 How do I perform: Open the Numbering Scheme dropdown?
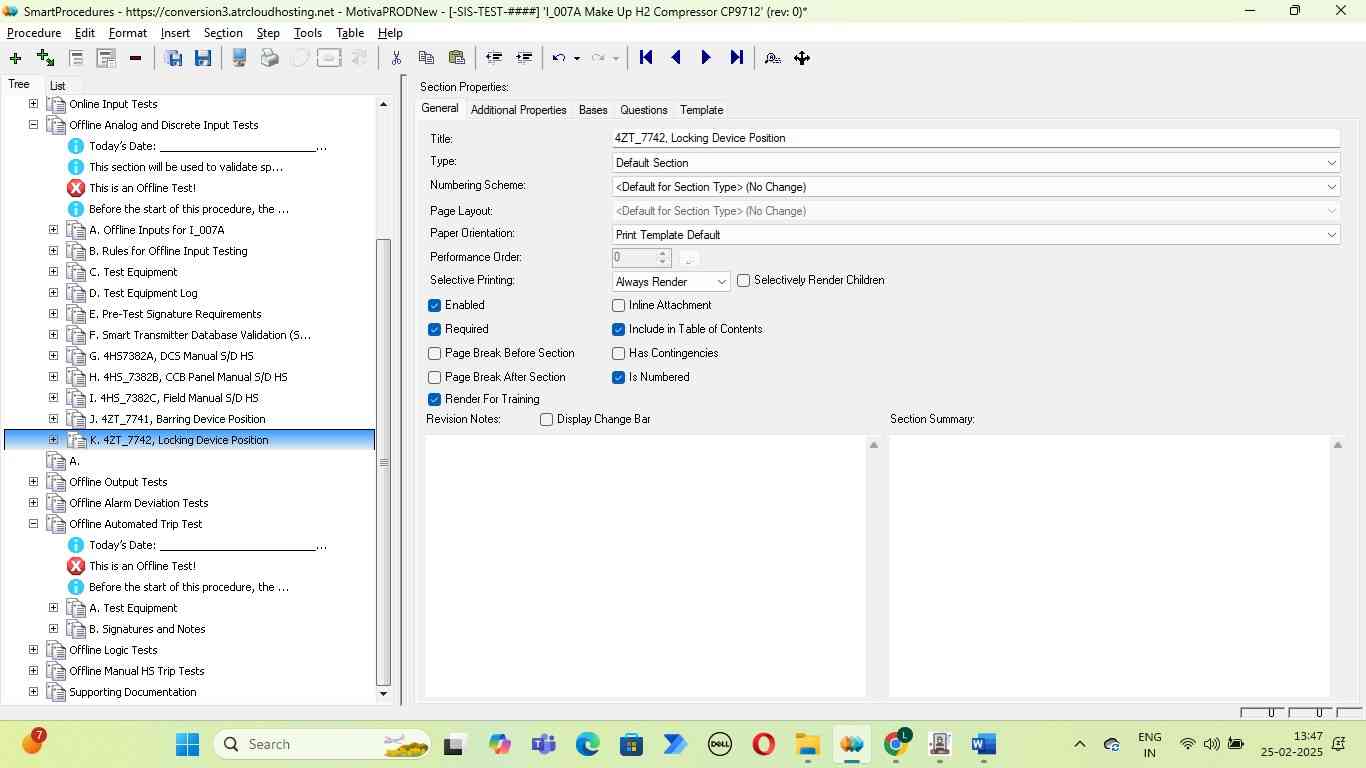[x=975, y=187]
